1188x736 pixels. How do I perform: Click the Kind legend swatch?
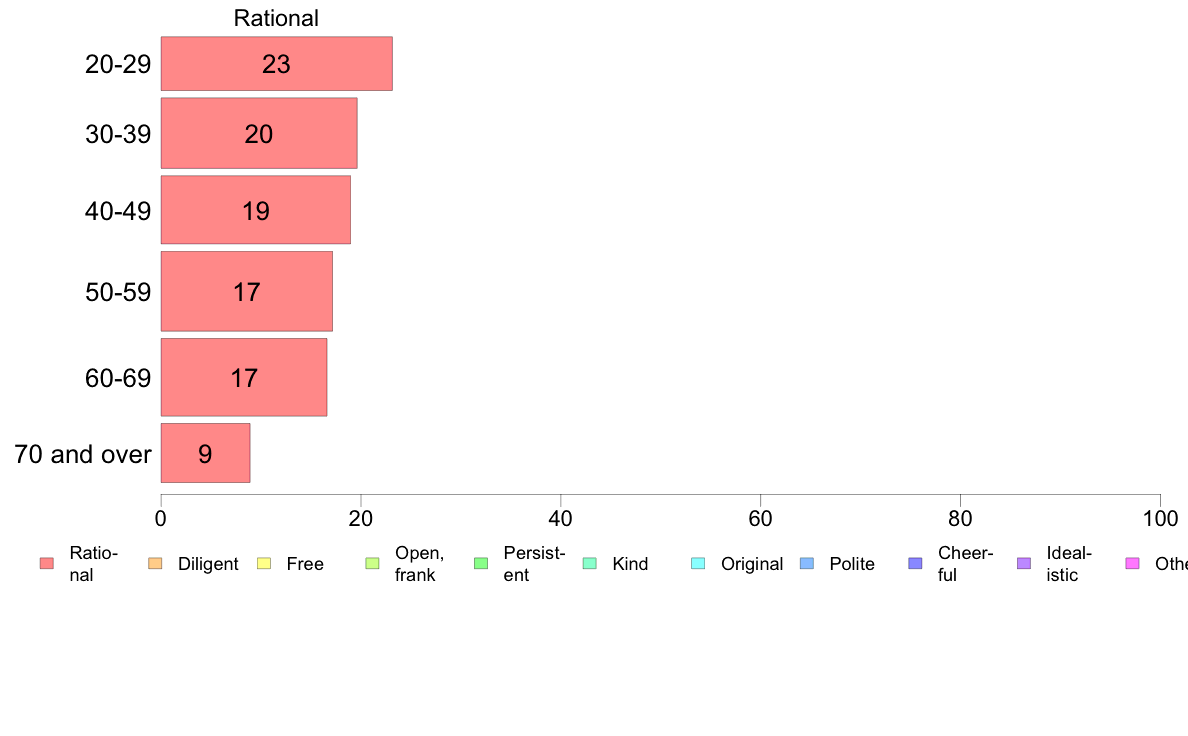589,563
